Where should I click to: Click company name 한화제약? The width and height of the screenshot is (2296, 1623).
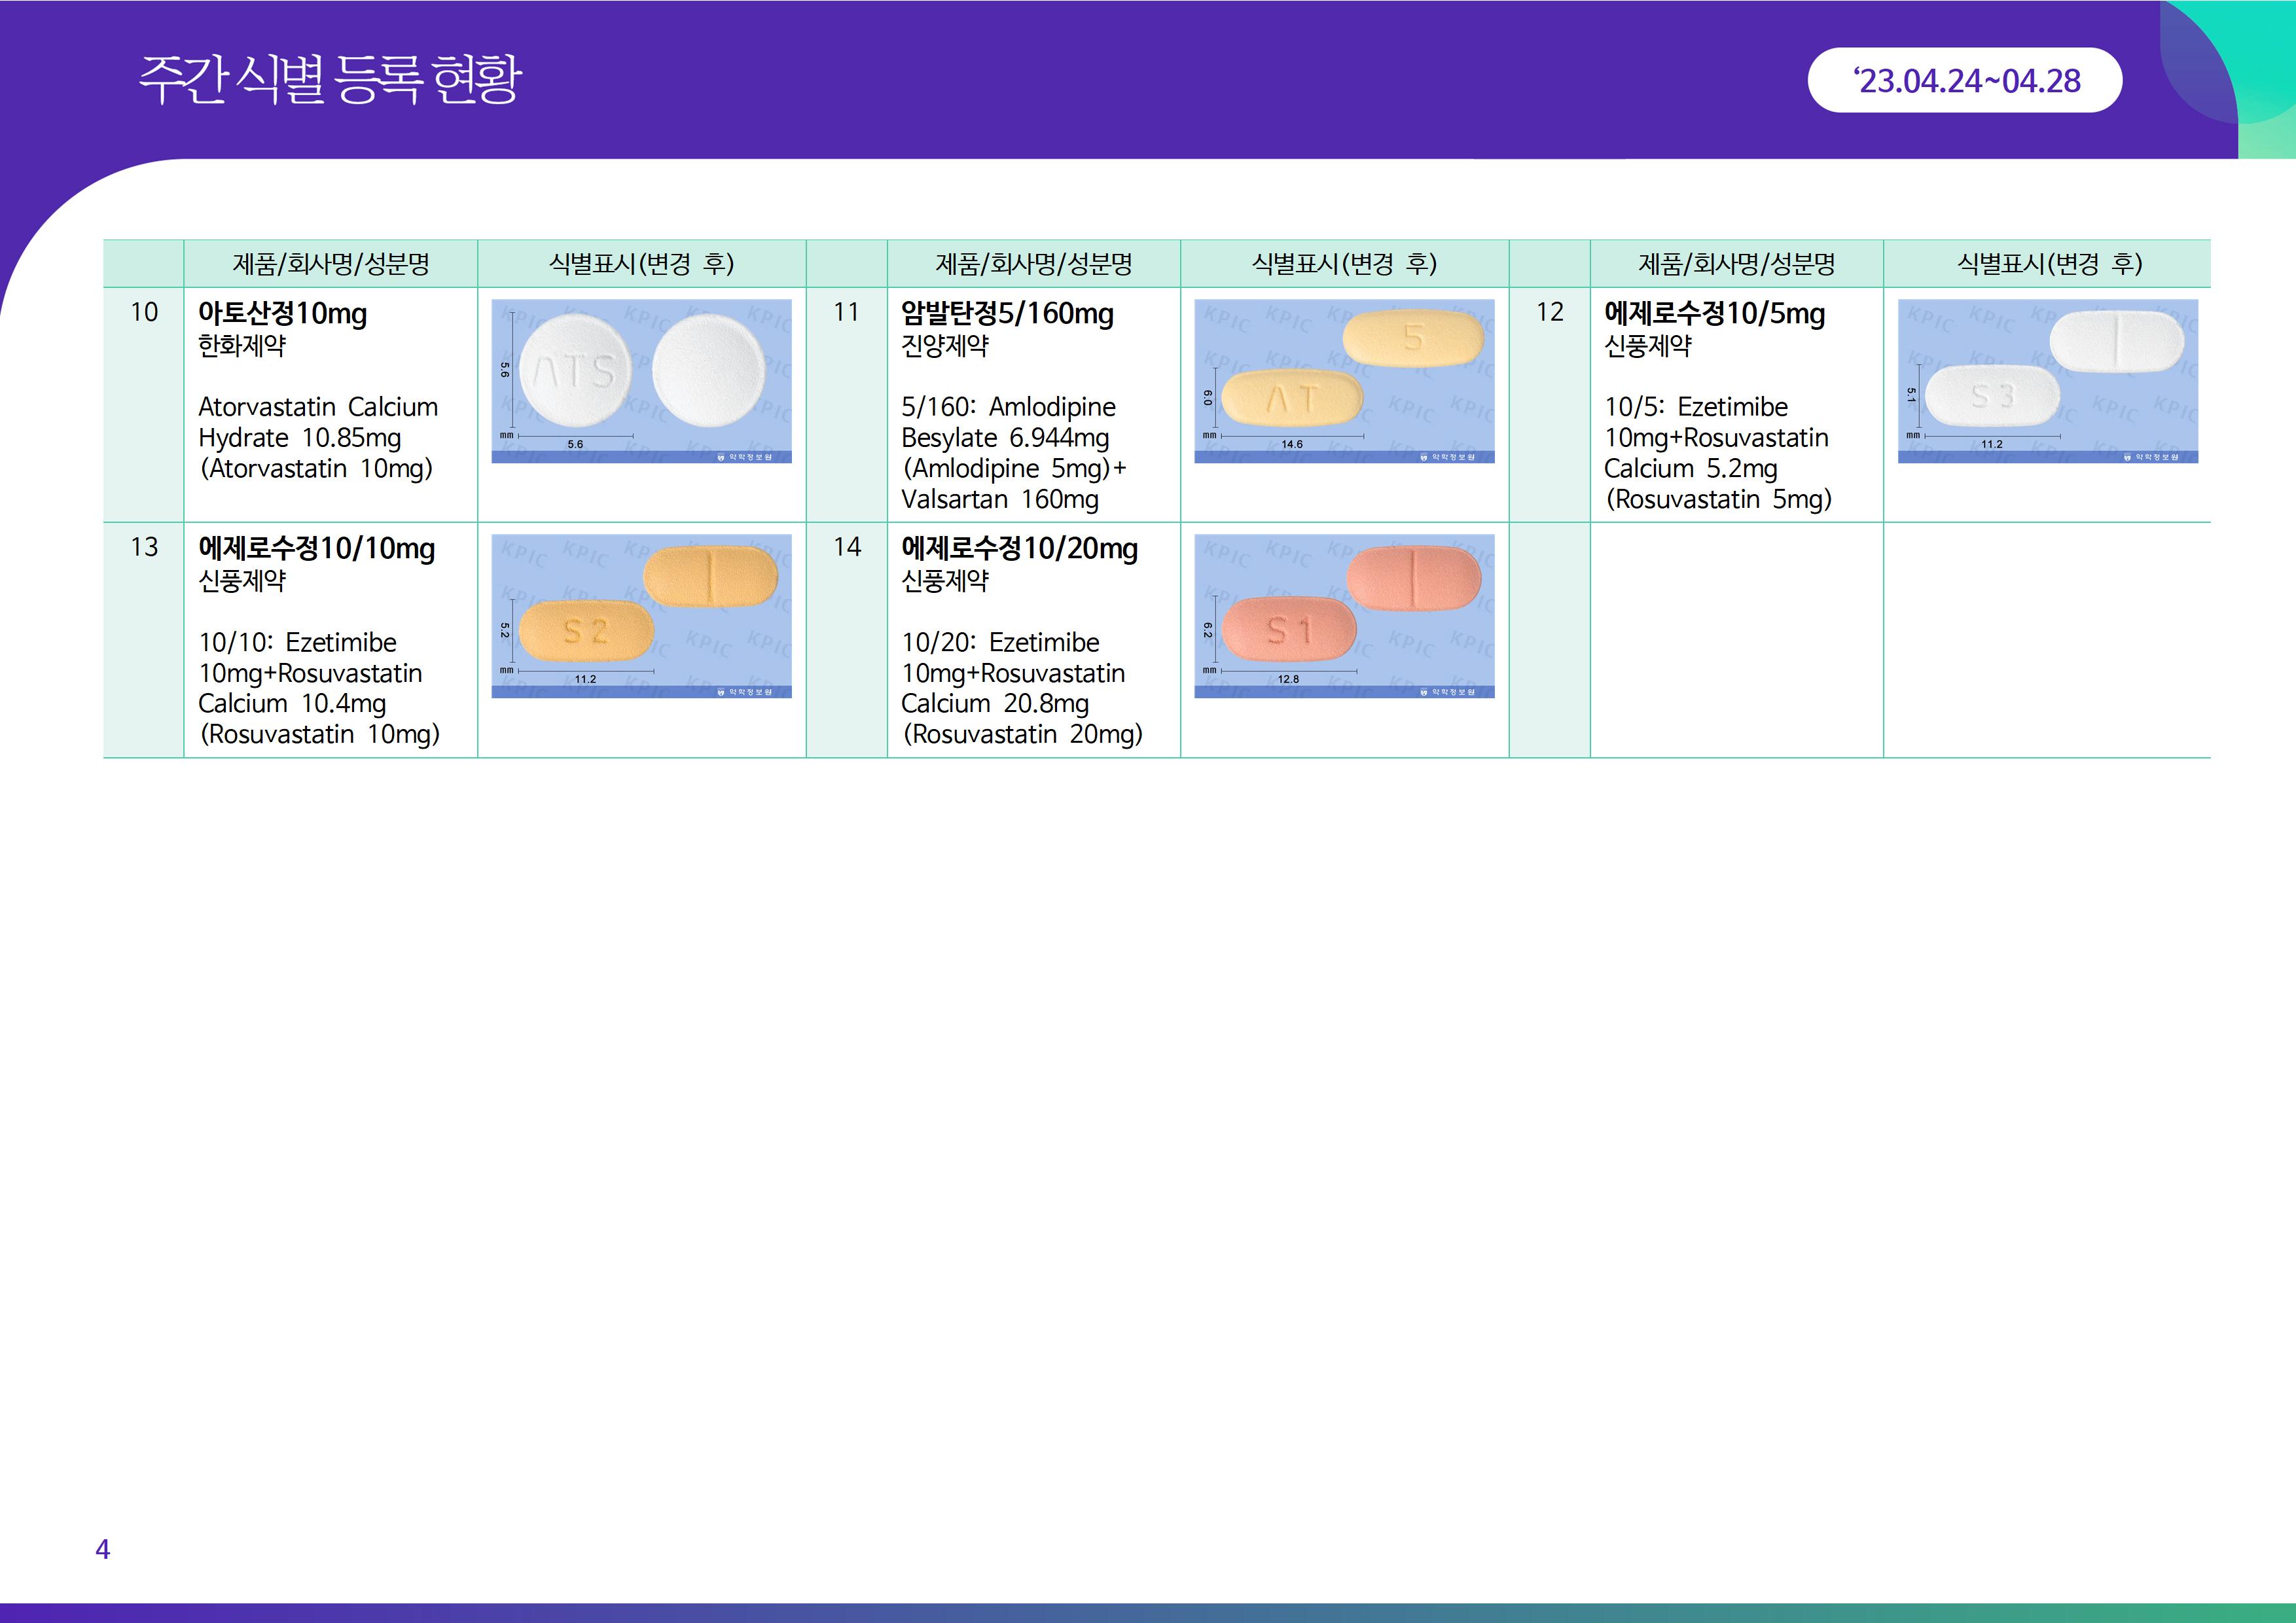tap(242, 346)
